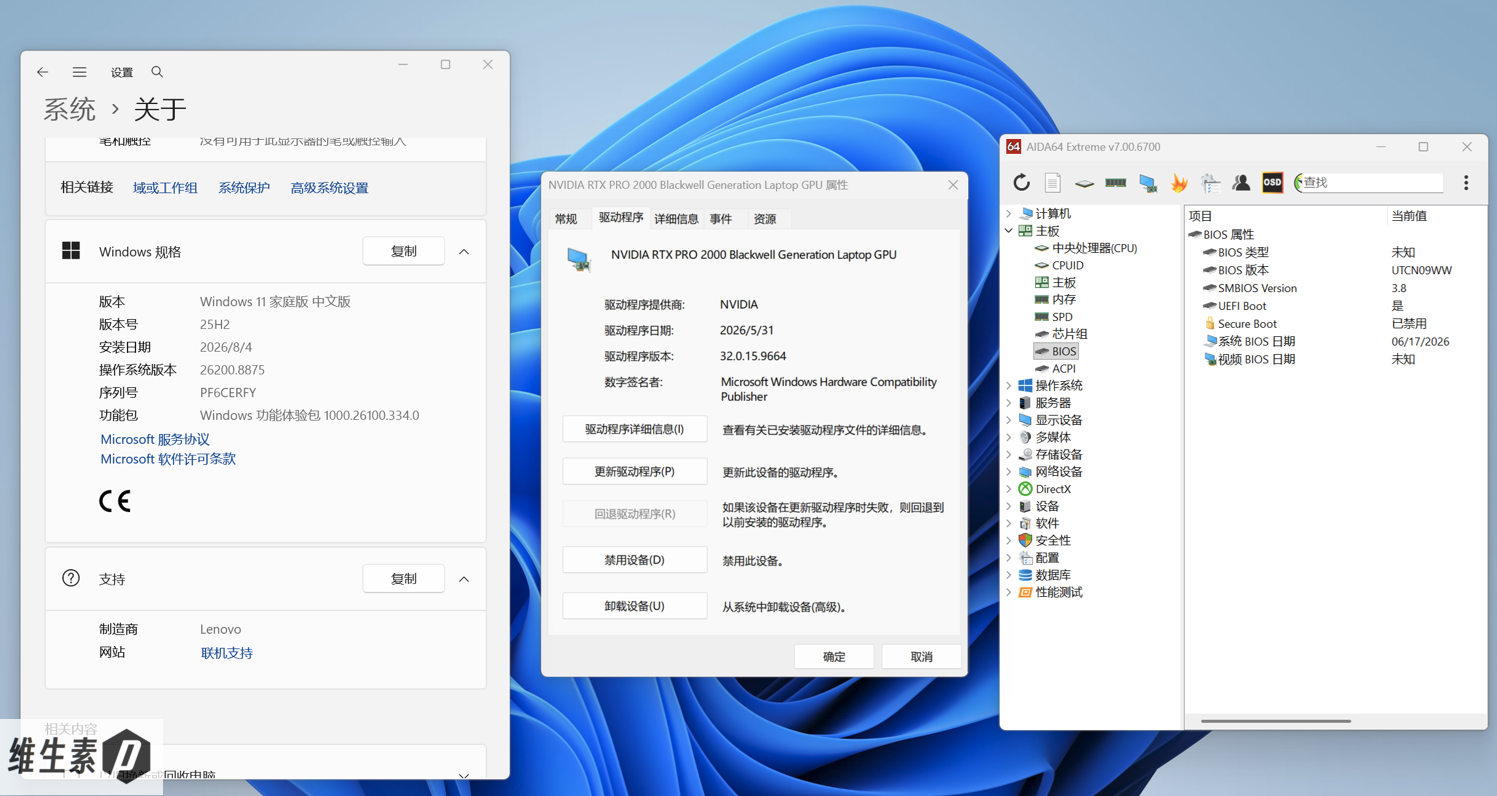Screen dimensions: 1497x796
Task: Cancel the dialog with 取消
Action: tap(922, 657)
